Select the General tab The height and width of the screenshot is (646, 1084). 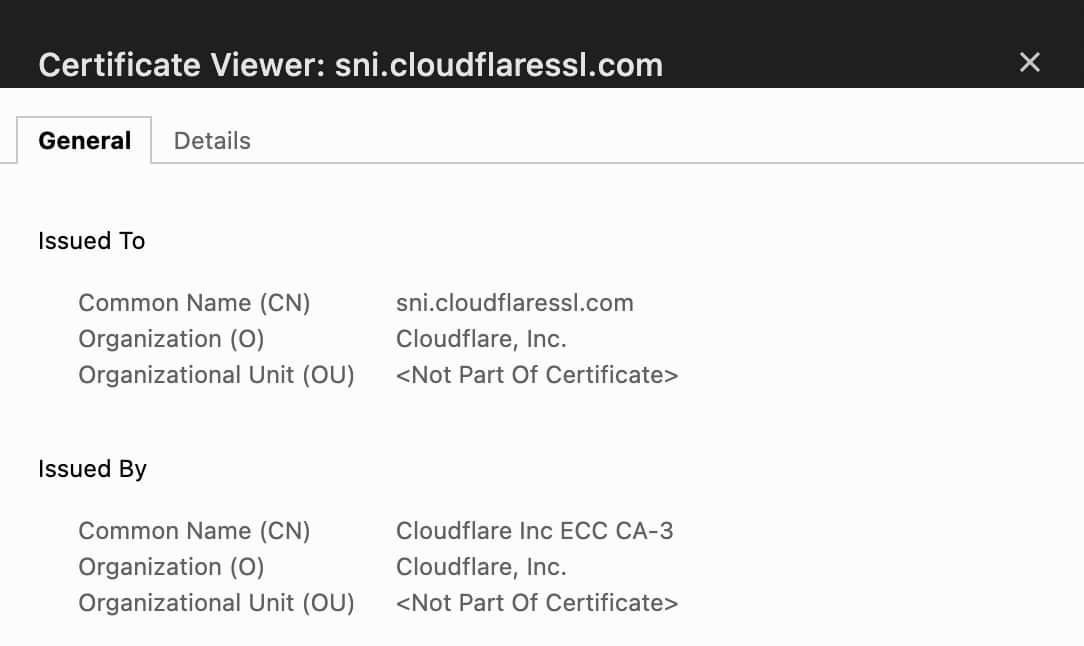tap(85, 141)
